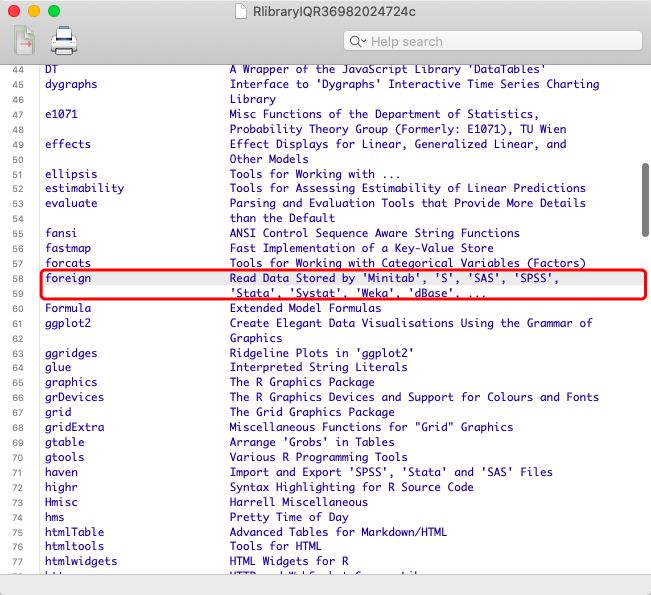651x595 pixels.
Task: Click the printer icon
Action: click(x=63, y=41)
